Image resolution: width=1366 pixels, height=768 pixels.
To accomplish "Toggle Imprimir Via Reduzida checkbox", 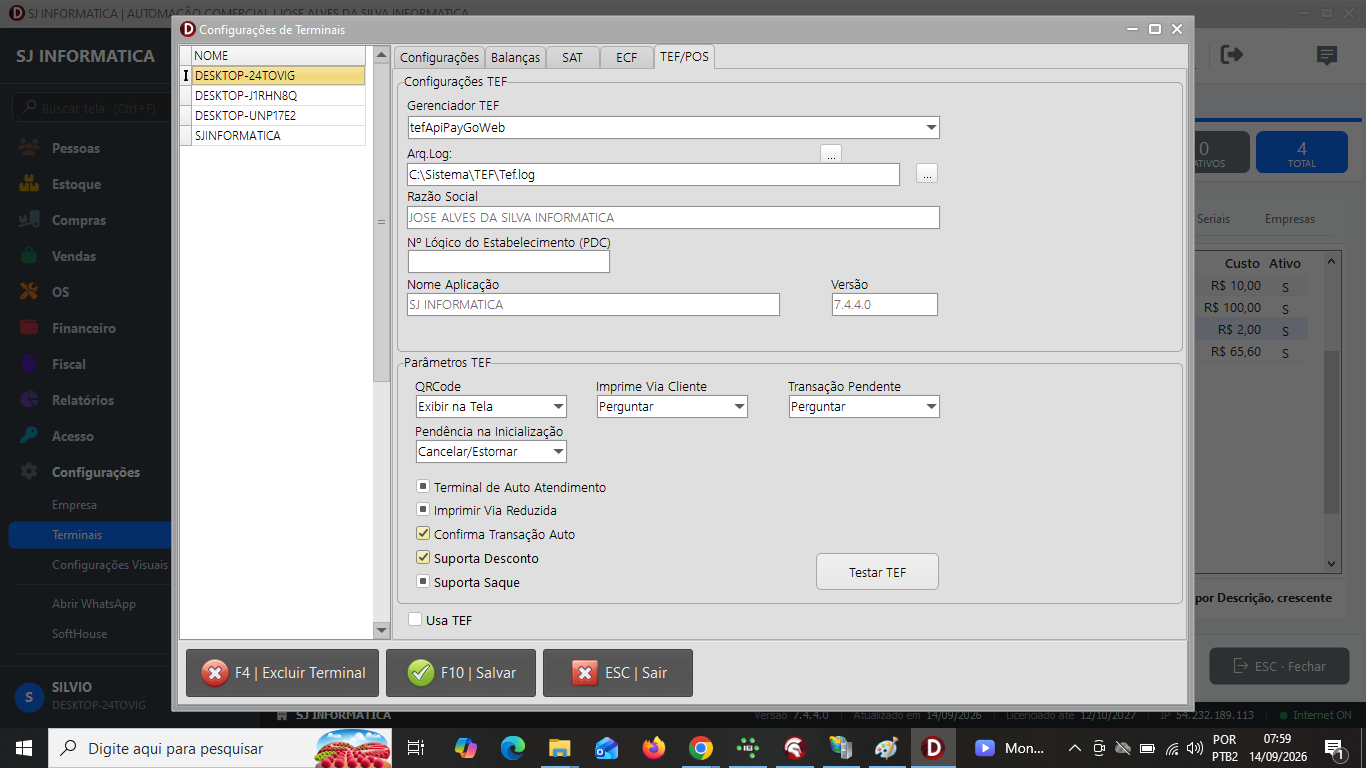I will tap(423, 510).
